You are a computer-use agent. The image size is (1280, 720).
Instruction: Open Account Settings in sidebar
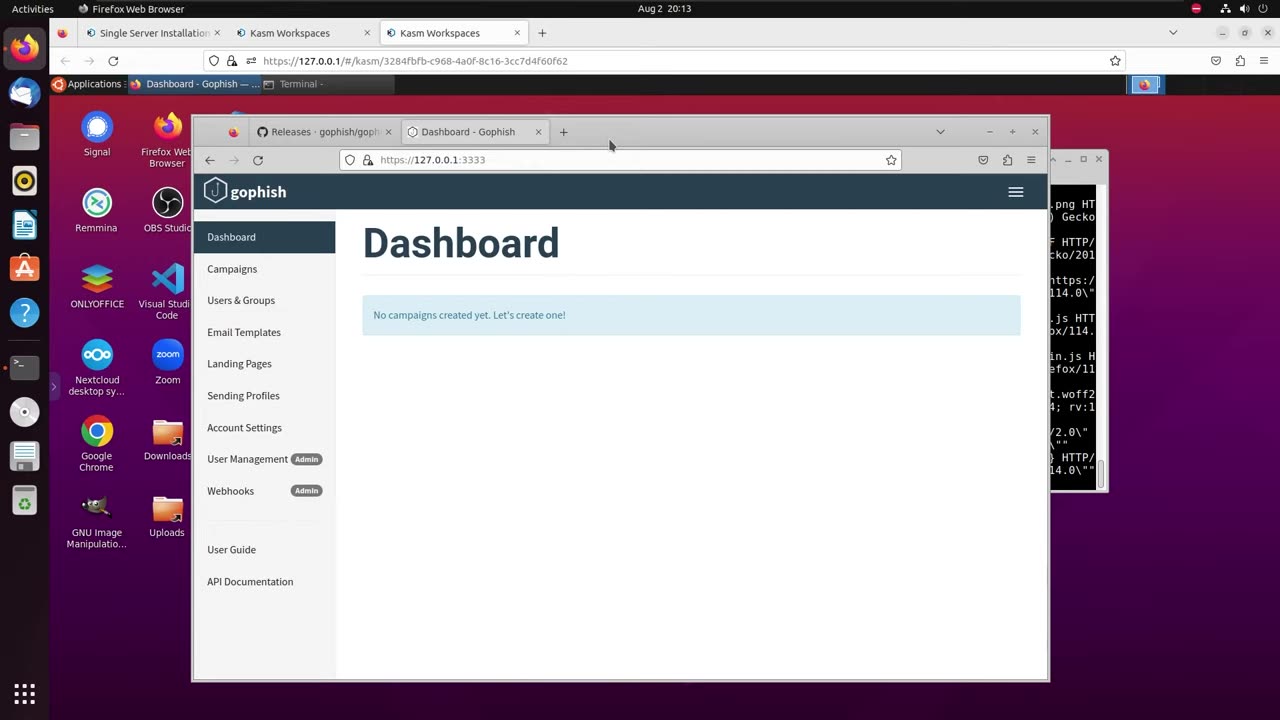click(264, 428)
